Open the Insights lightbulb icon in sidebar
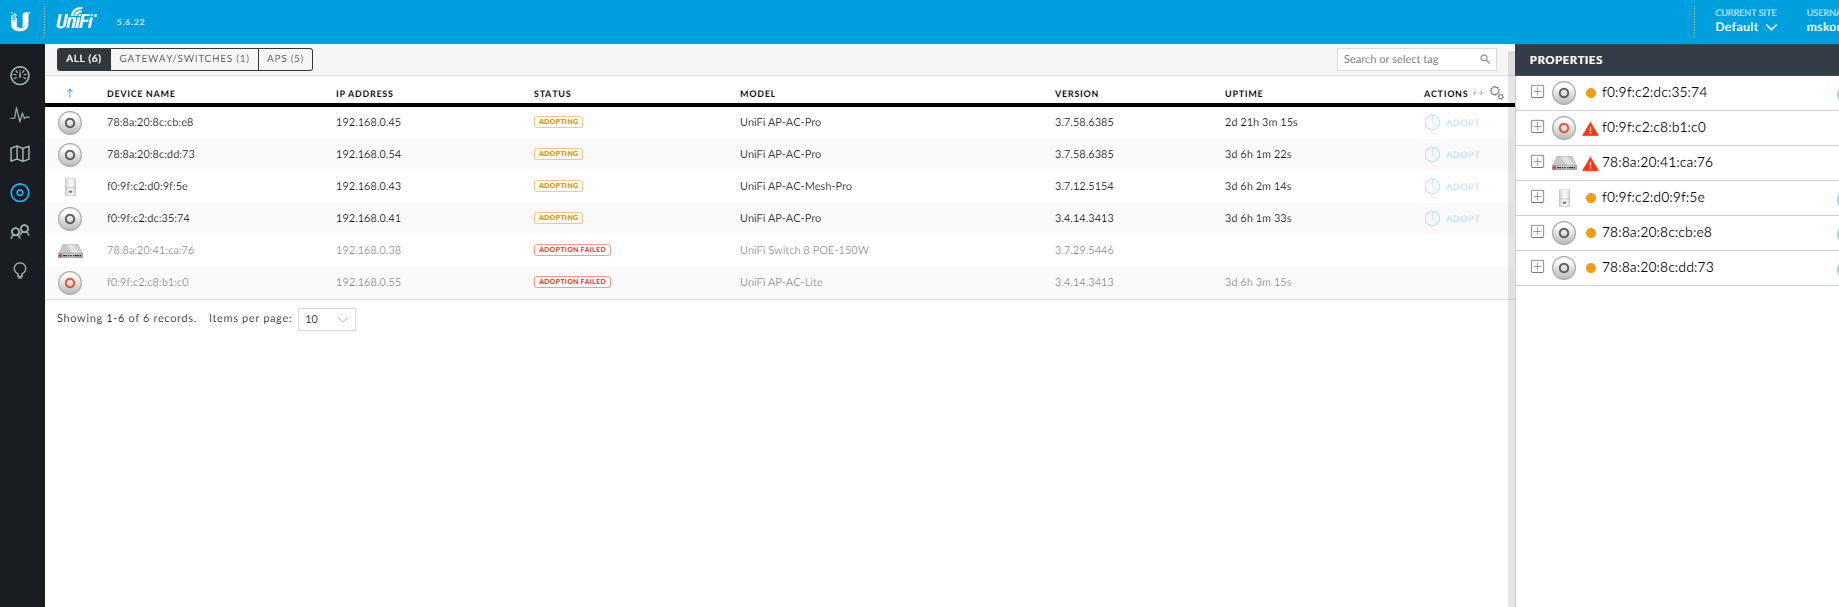Image resolution: width=1839 pixels, height=607 pixels. (x=20, y=271)
